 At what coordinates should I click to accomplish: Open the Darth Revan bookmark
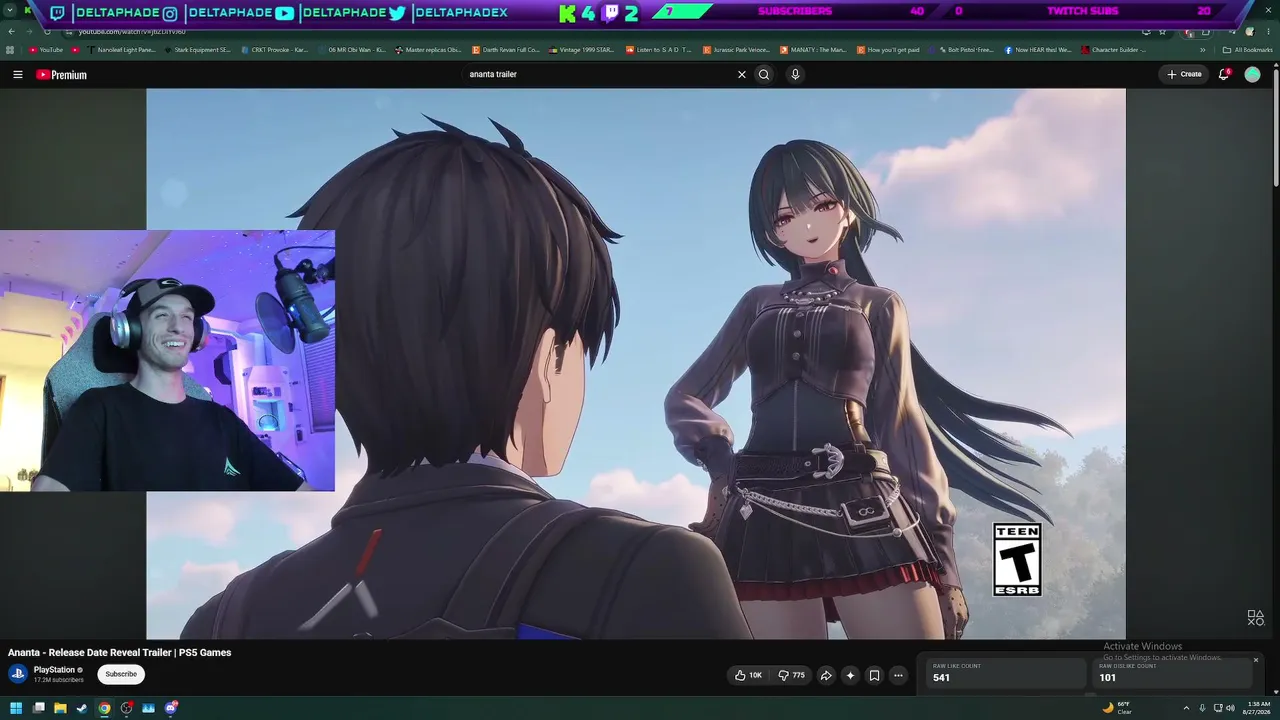pos(505,50)
